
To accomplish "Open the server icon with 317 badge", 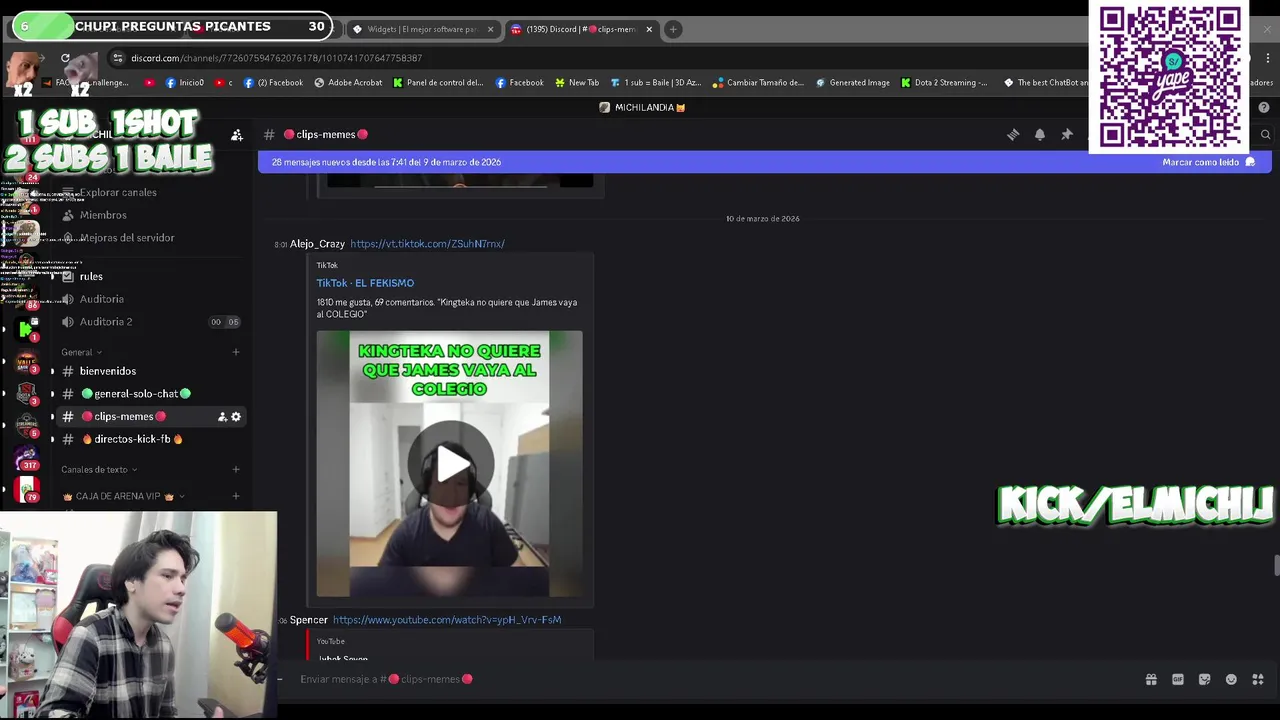I will point(27,458).
